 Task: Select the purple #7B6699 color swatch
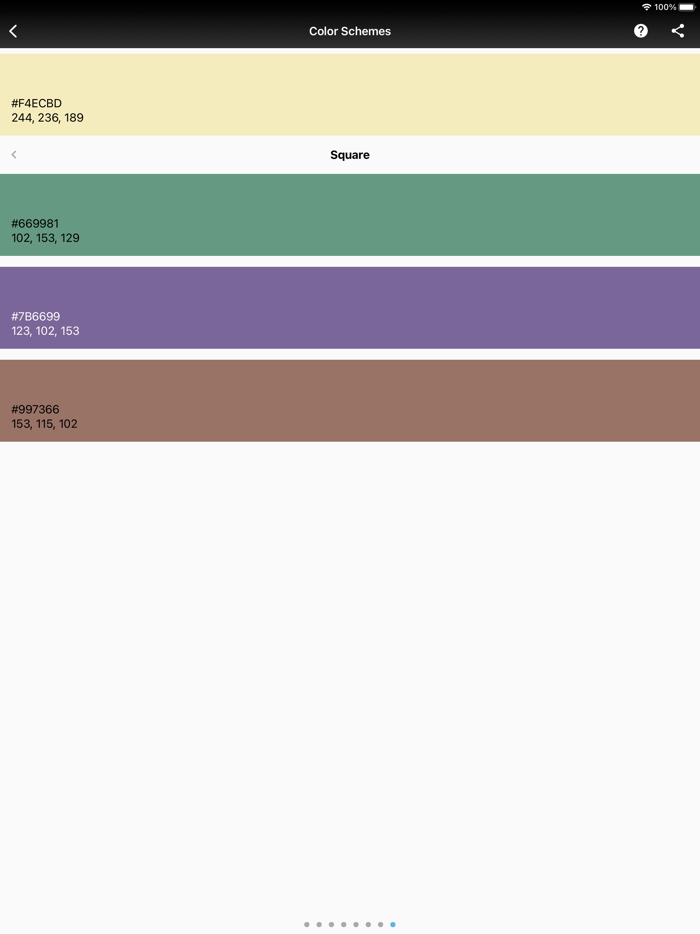click(x=350, y=308)
